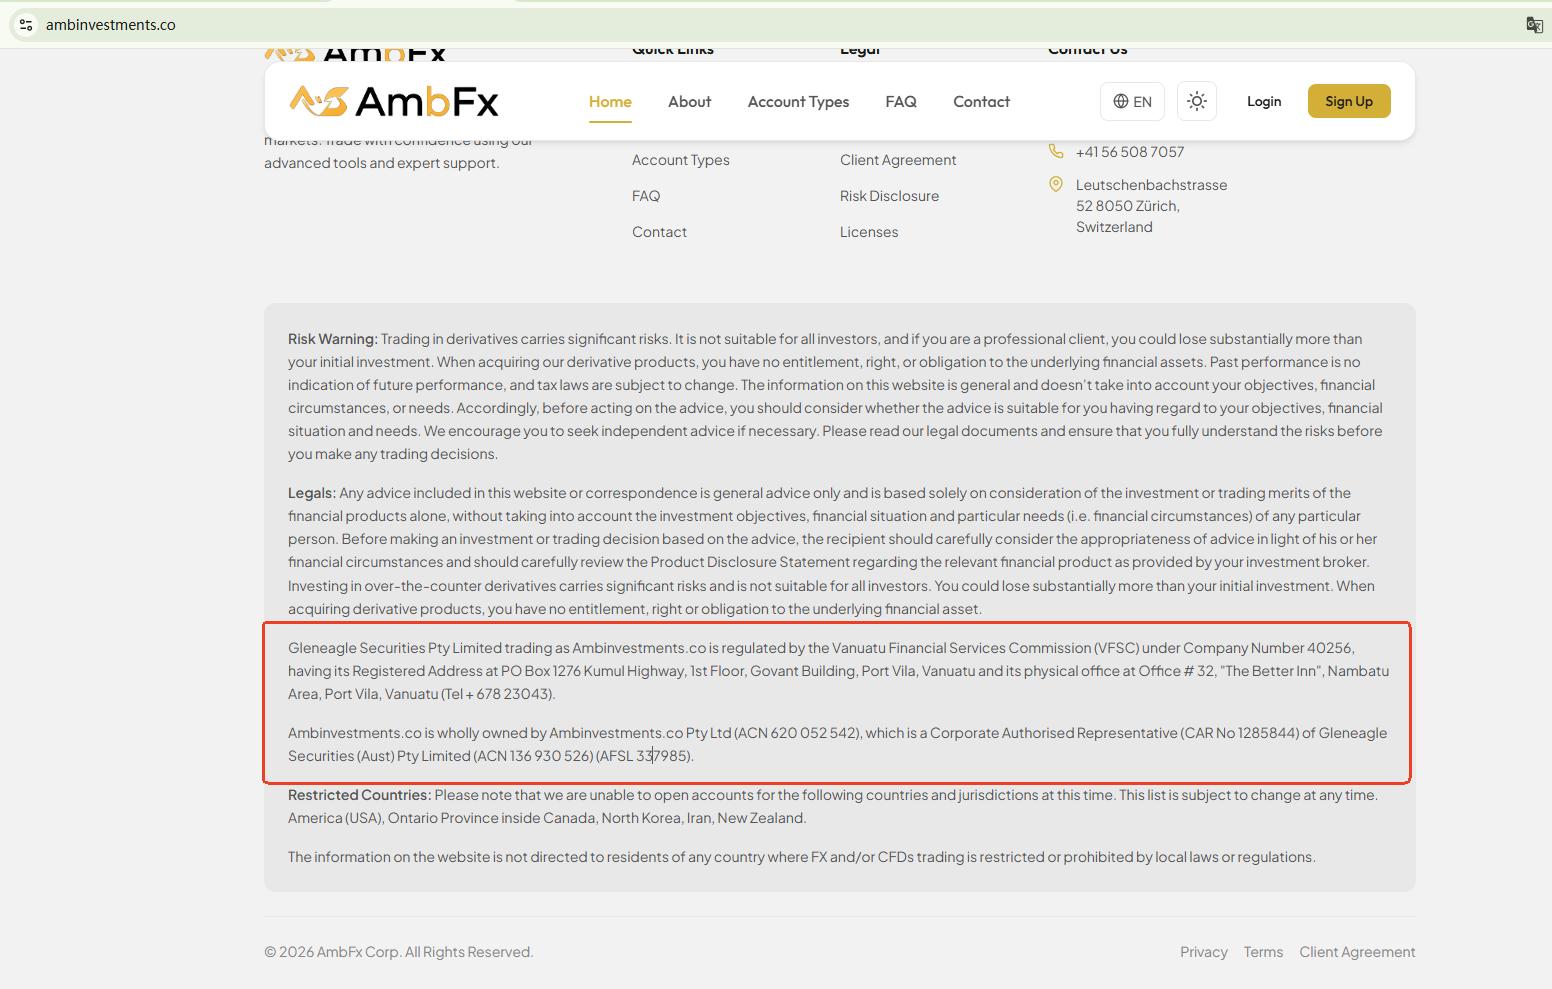Open the Risk Disclosure link
The width and height of the screenshot is (1552, 989).
click(889, 196)
